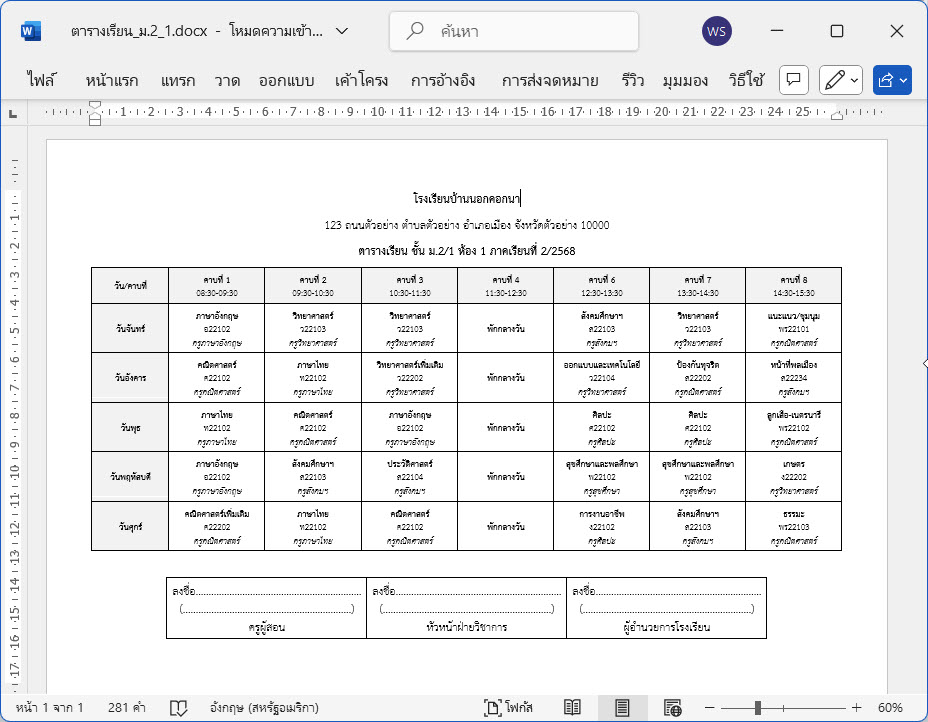Open proofing check book icon in status bar

178,707
